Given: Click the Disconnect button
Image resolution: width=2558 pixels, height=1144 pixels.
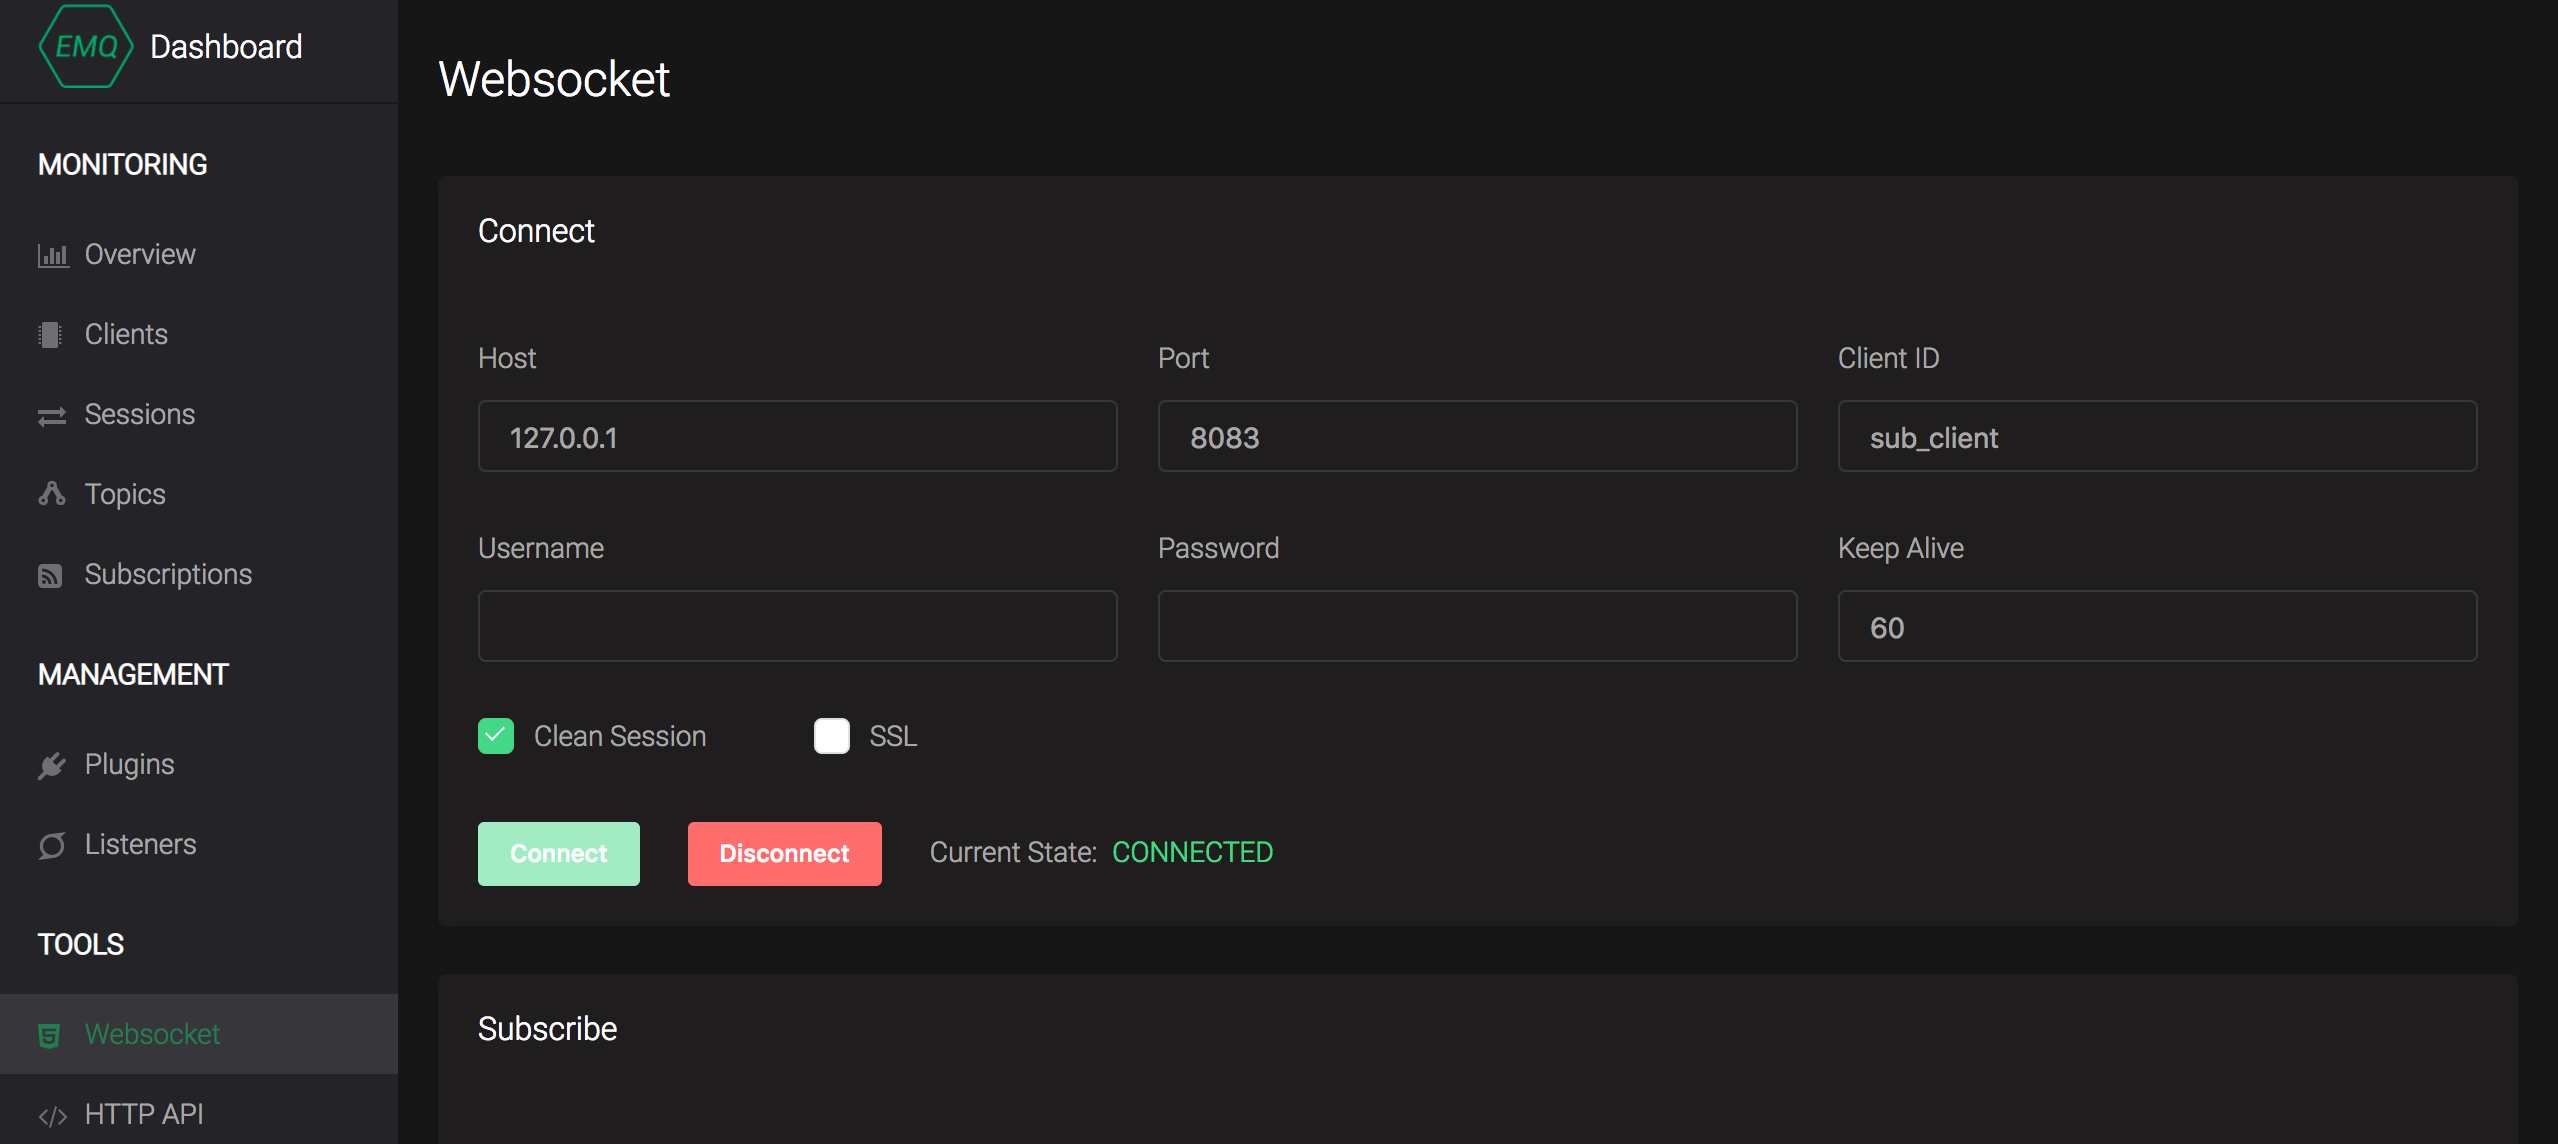Looking at the screenshot, I should (783, 852).
